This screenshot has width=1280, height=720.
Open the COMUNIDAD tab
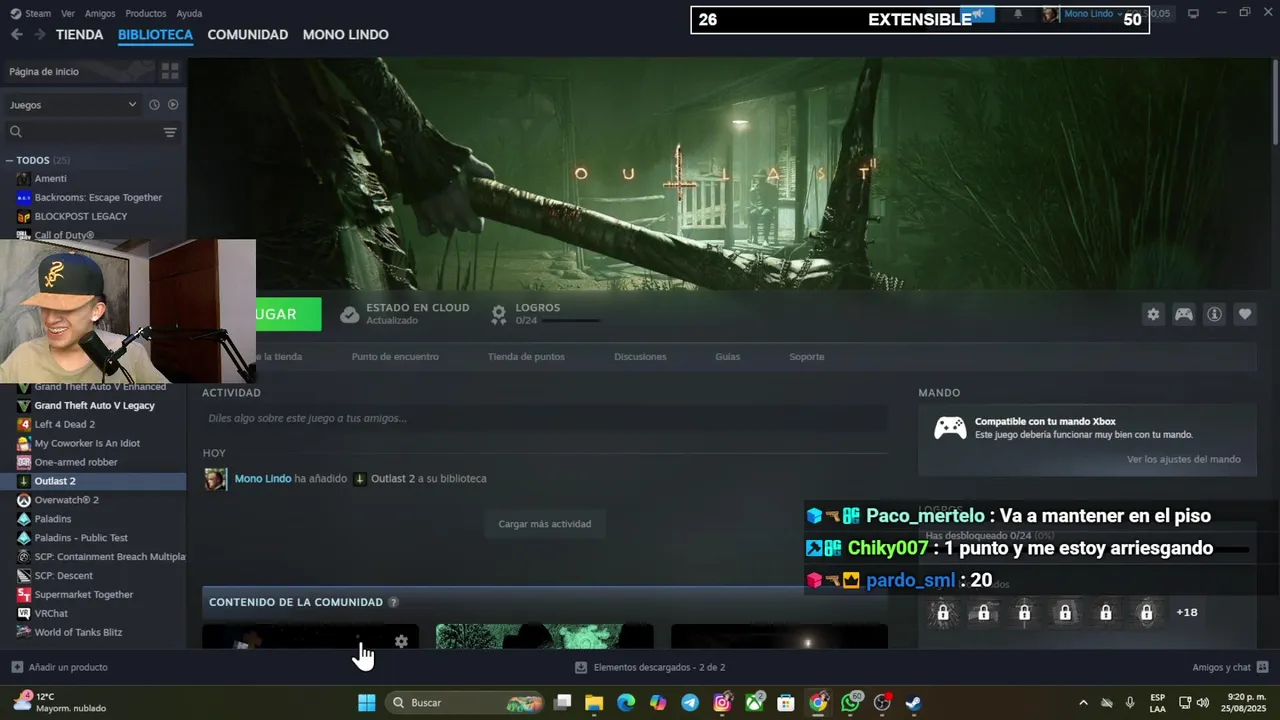[248, 34]
